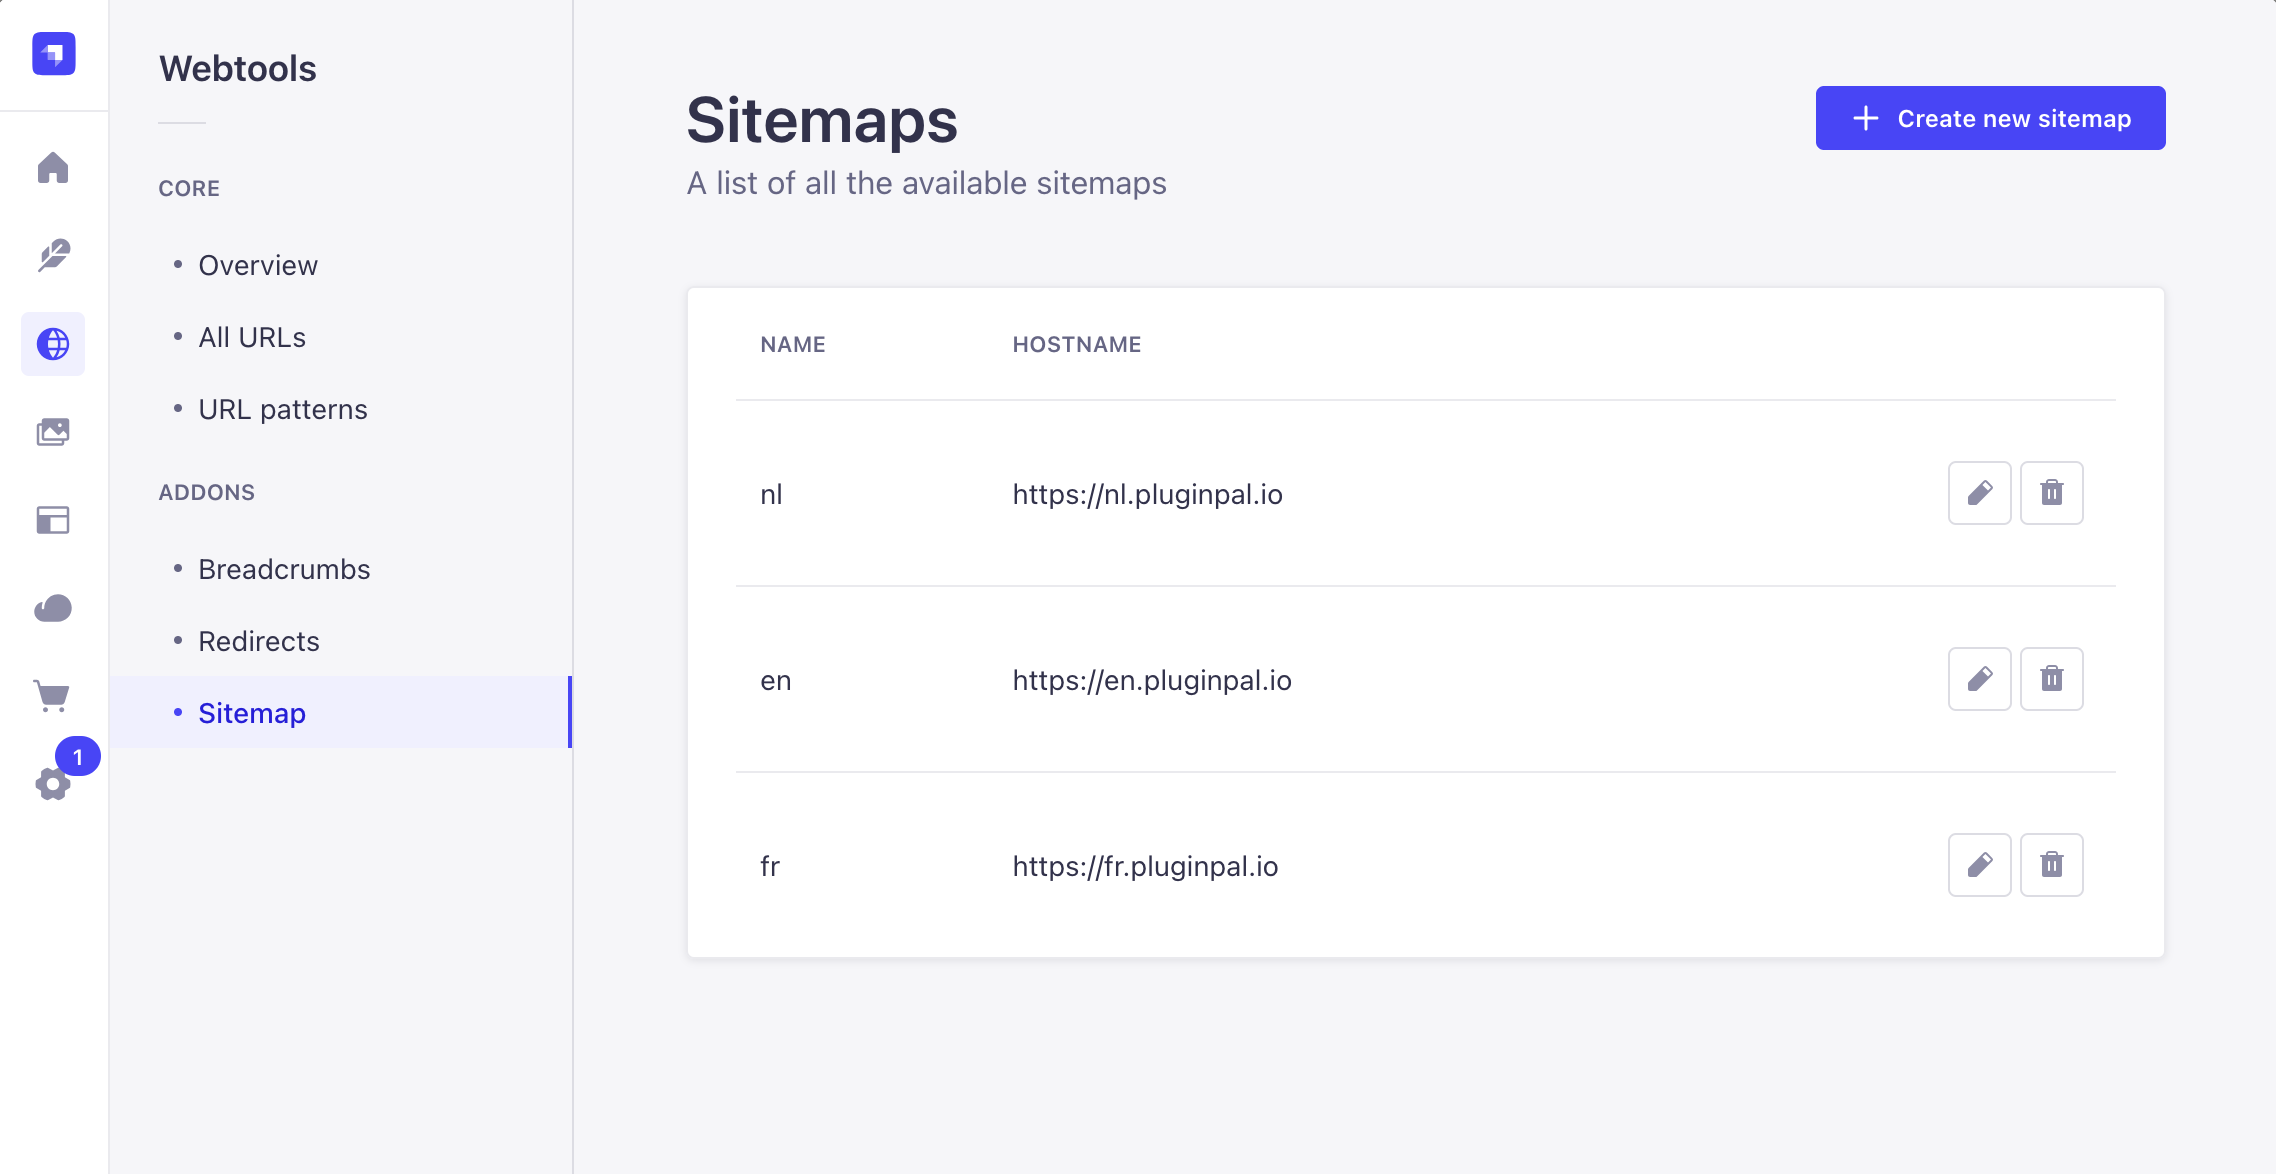Select the Sitemap menu item
The image size is (2276, 1174).
tap(340, 712)
